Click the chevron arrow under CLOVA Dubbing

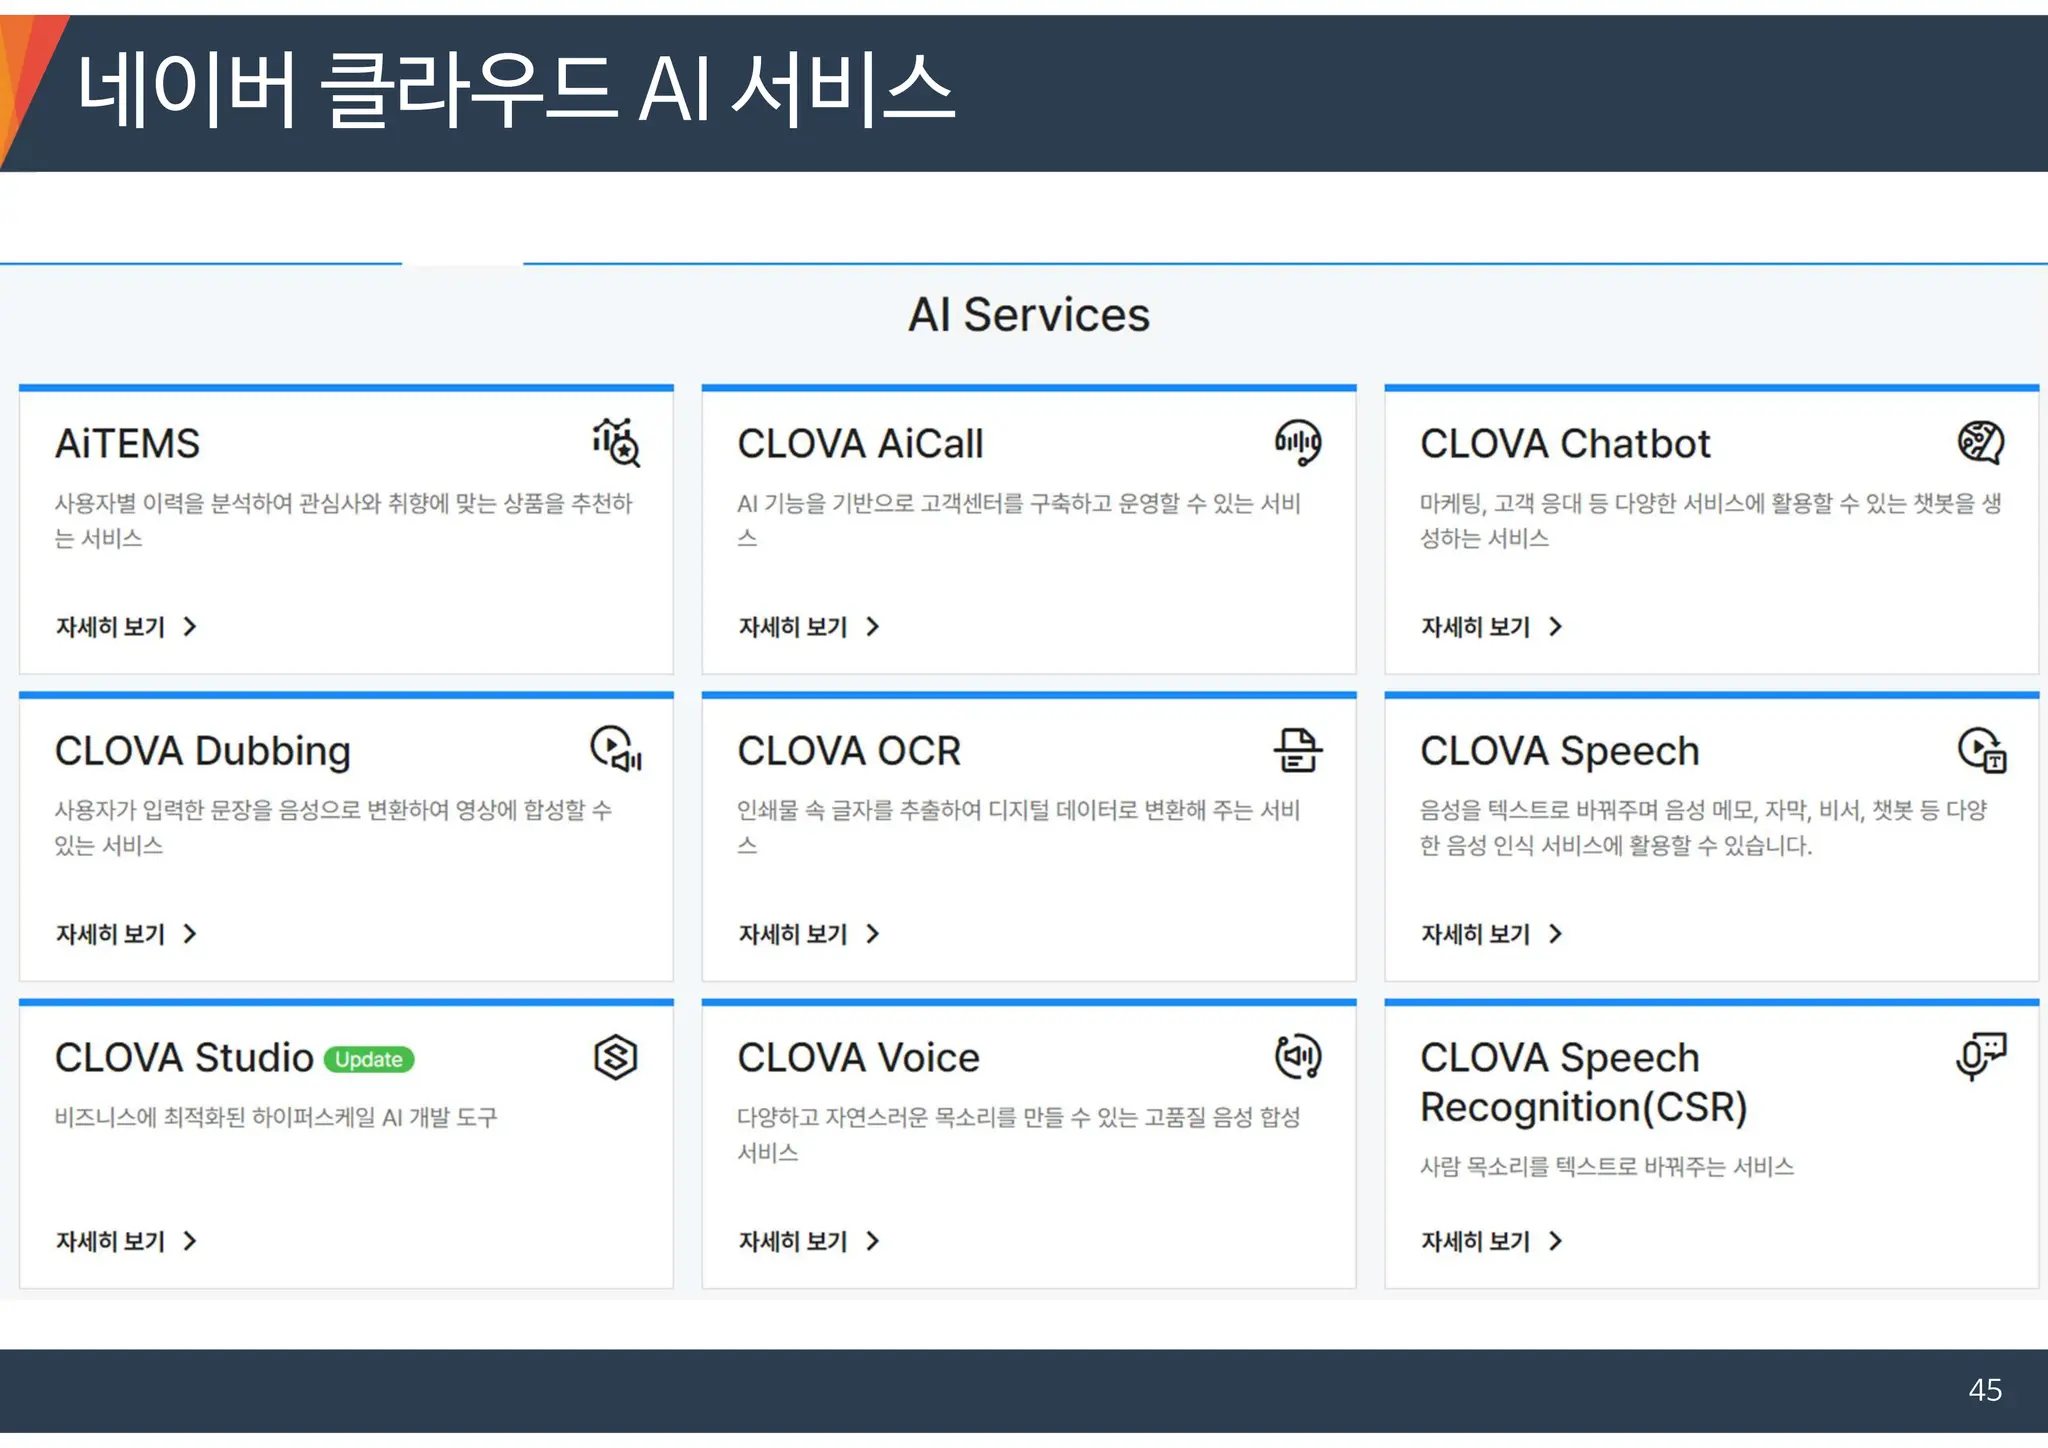pyautogui.click(x=190, y=934)
